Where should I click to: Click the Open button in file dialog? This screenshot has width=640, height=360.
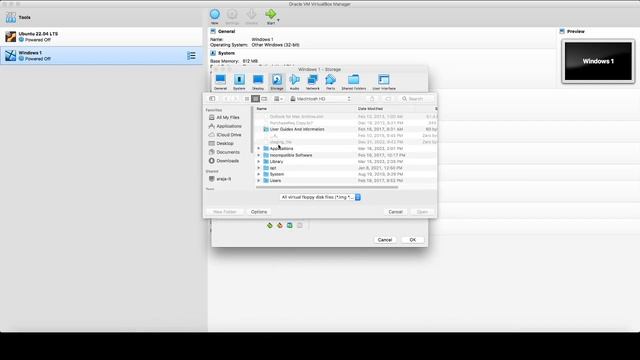pyautogui.click(x=422, y=212)
